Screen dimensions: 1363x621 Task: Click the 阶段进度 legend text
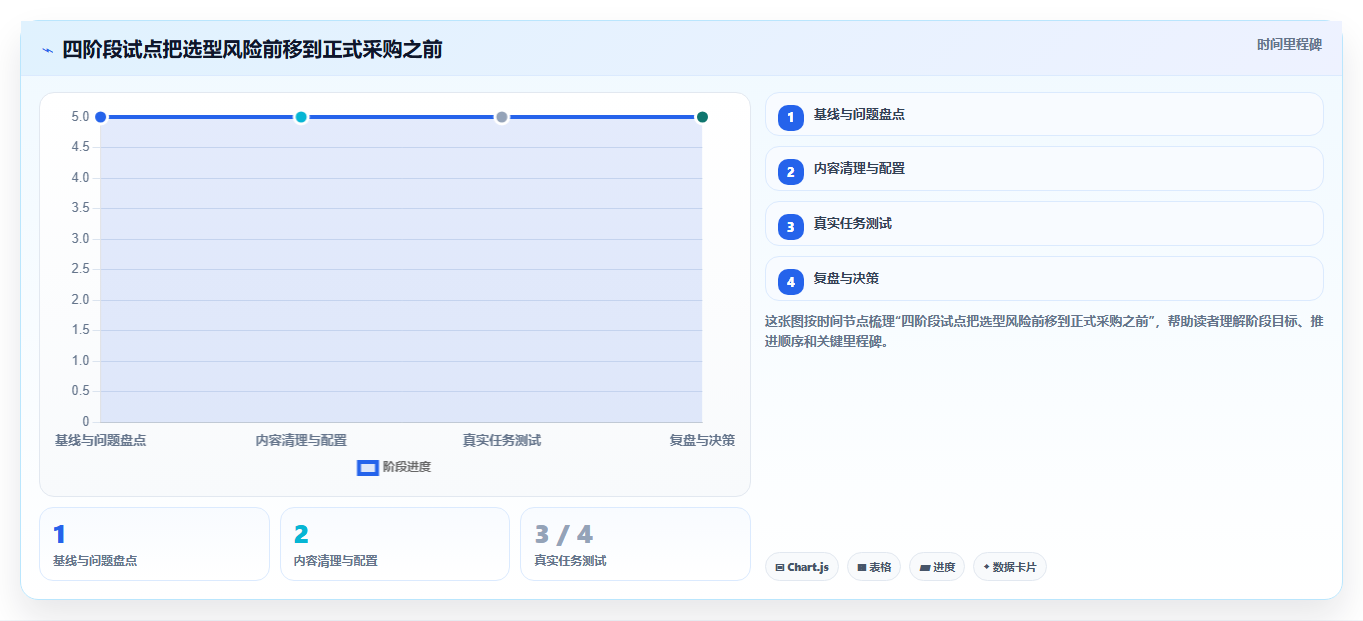[x=407, y=467]
